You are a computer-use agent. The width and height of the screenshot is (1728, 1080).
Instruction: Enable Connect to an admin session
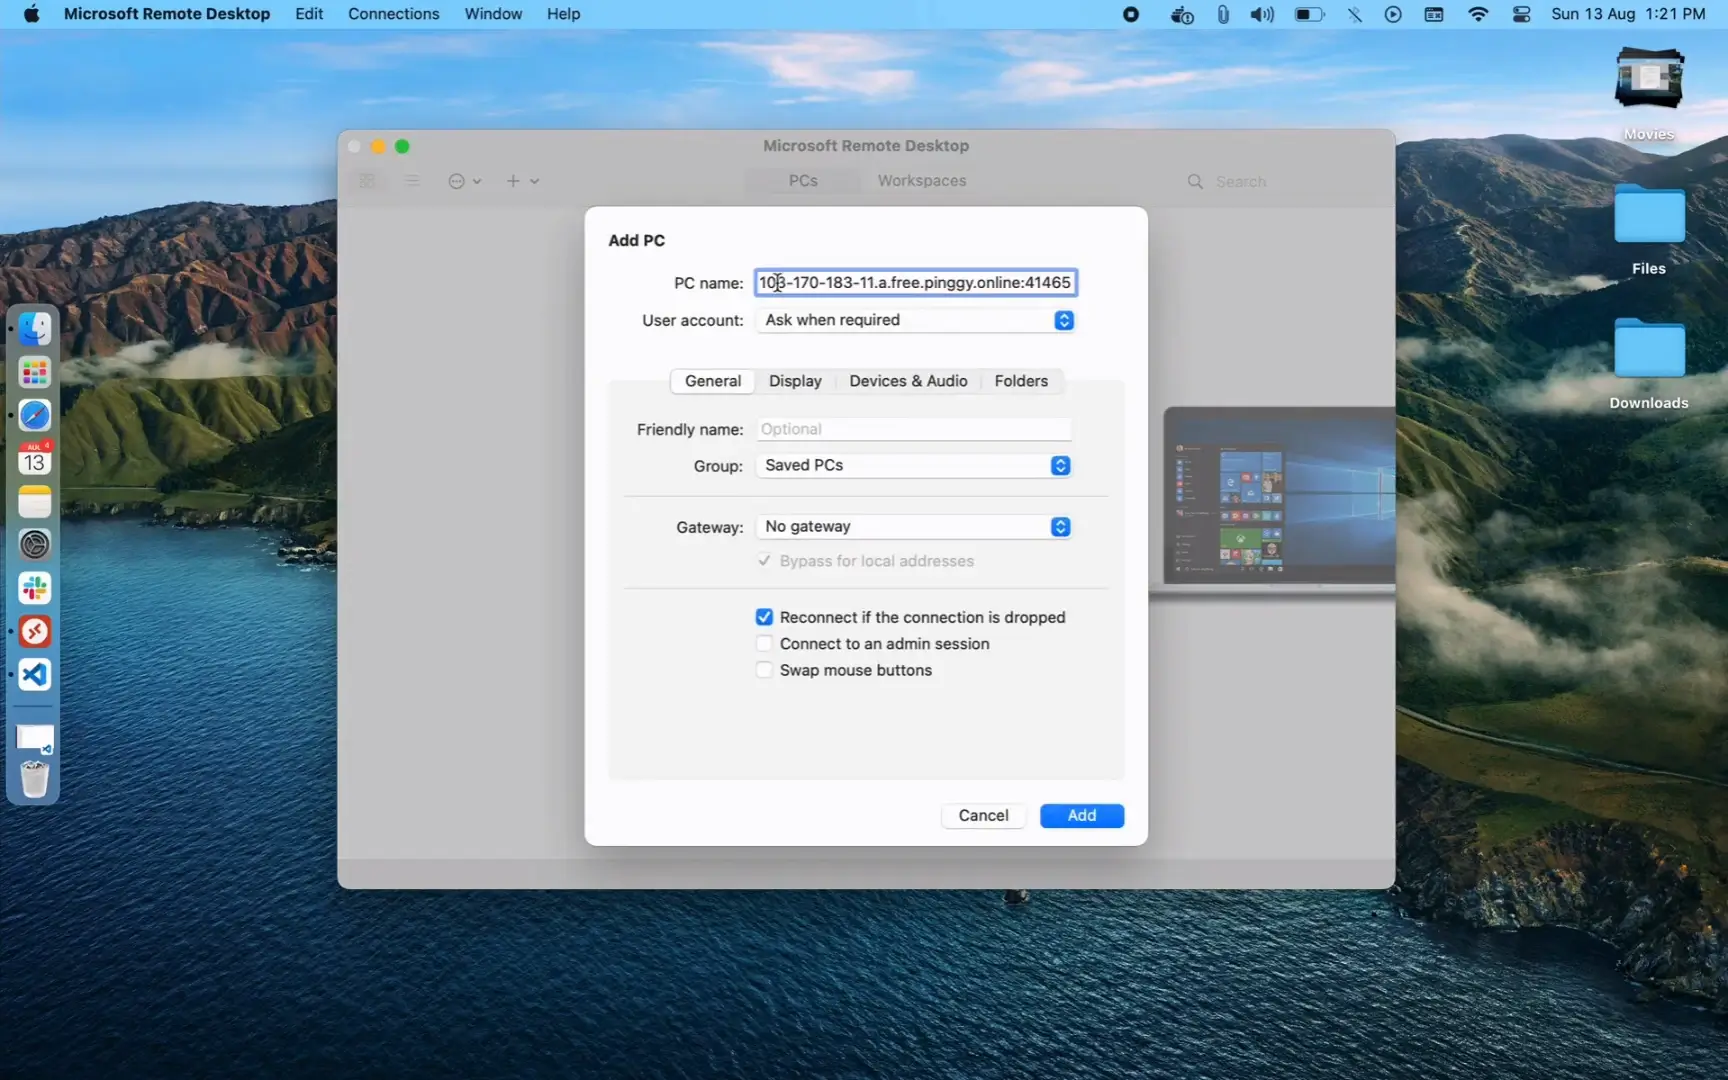[764, 644]
